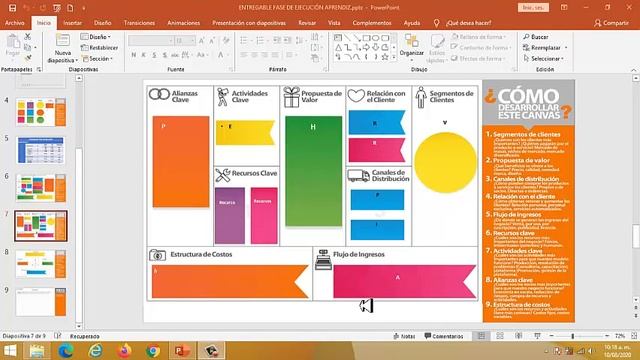Select slide 4 thumbnail
Image resolution: width=640 pixels, height=360 pixels.
[41, 112]
